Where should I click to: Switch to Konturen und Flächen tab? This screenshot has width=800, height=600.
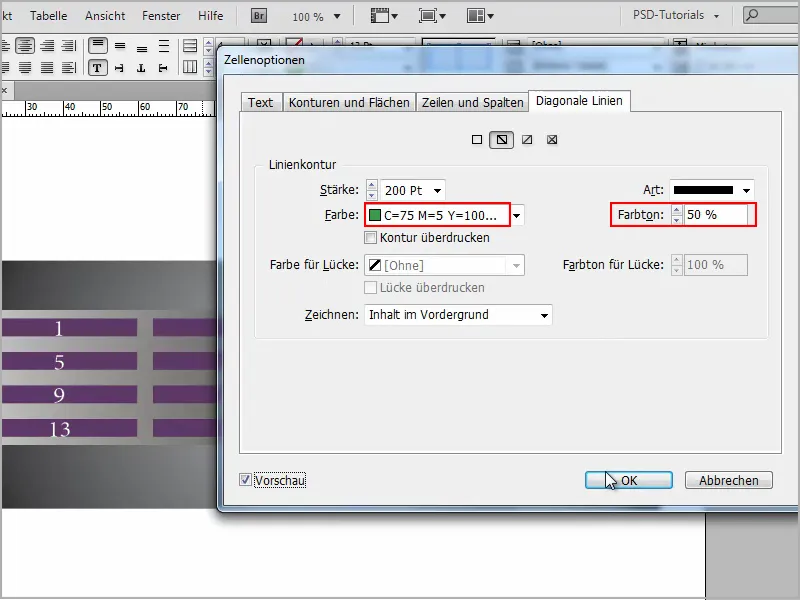(349, 103)
